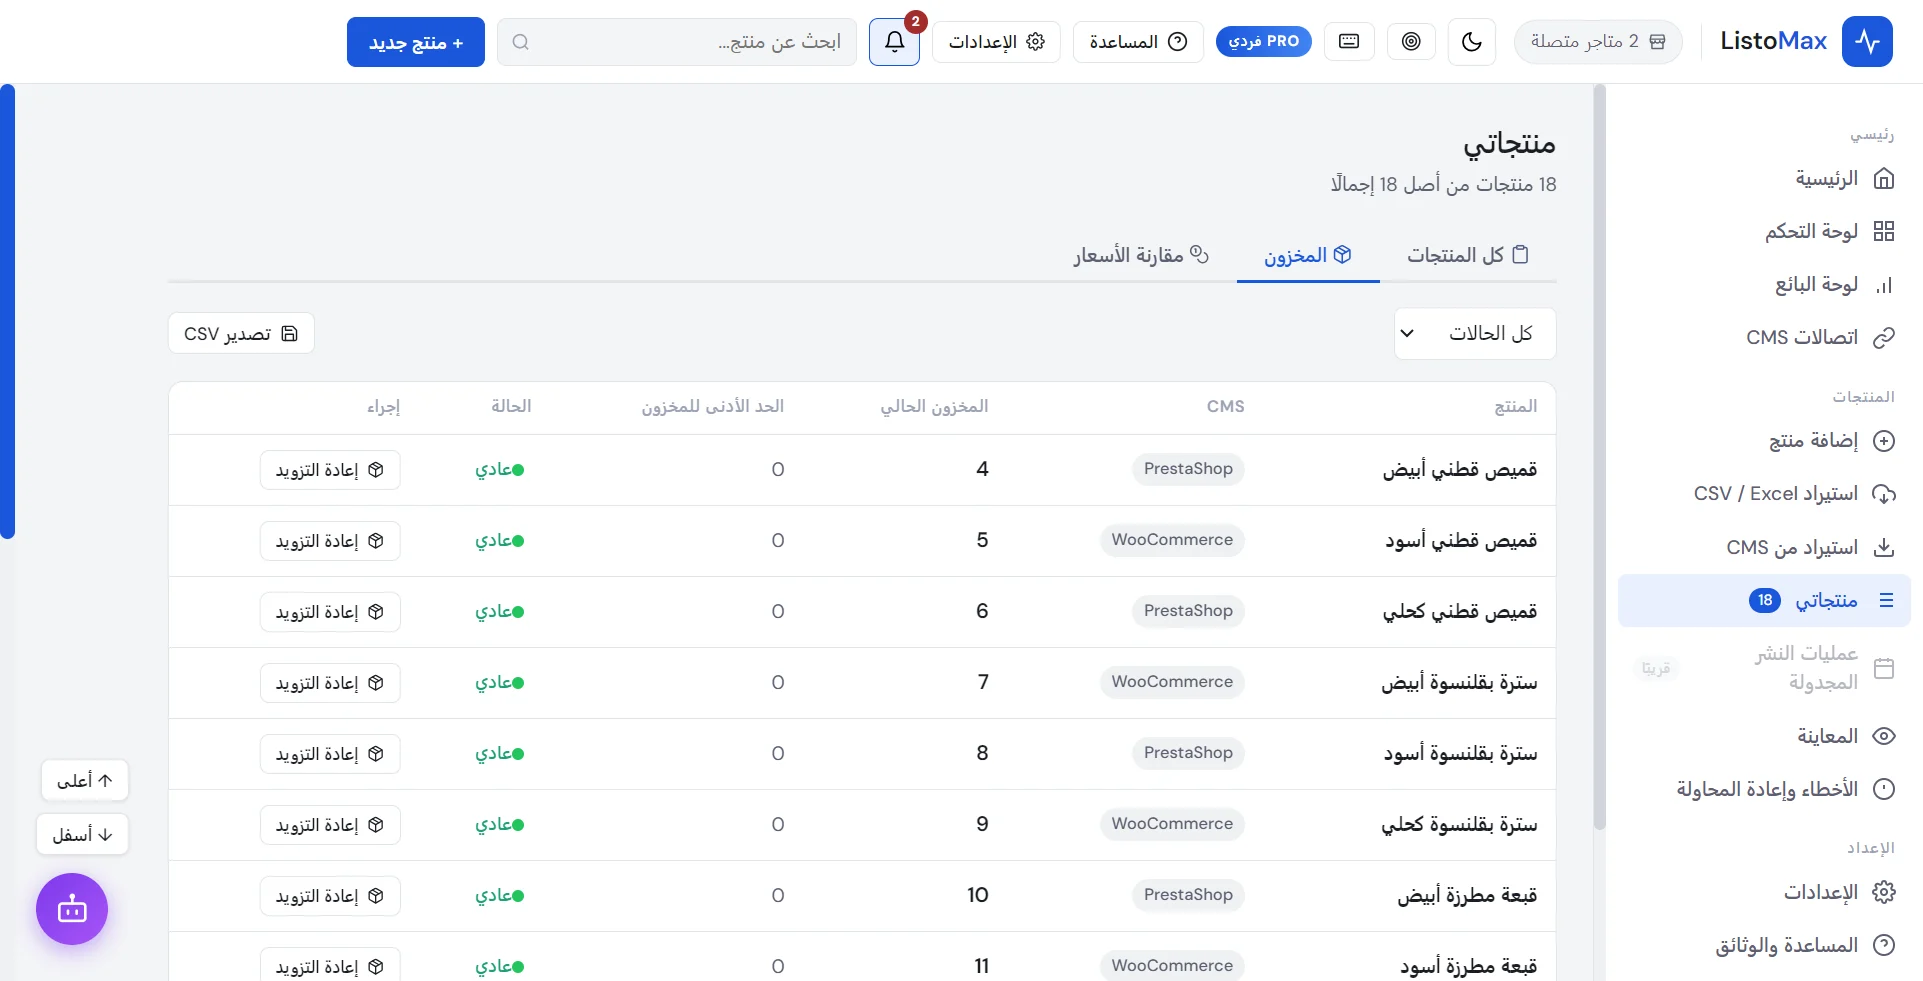This screenshot has width=1923, height=981.
Task: Toggle dark mode moon icon
Action: coord(1471,42)
